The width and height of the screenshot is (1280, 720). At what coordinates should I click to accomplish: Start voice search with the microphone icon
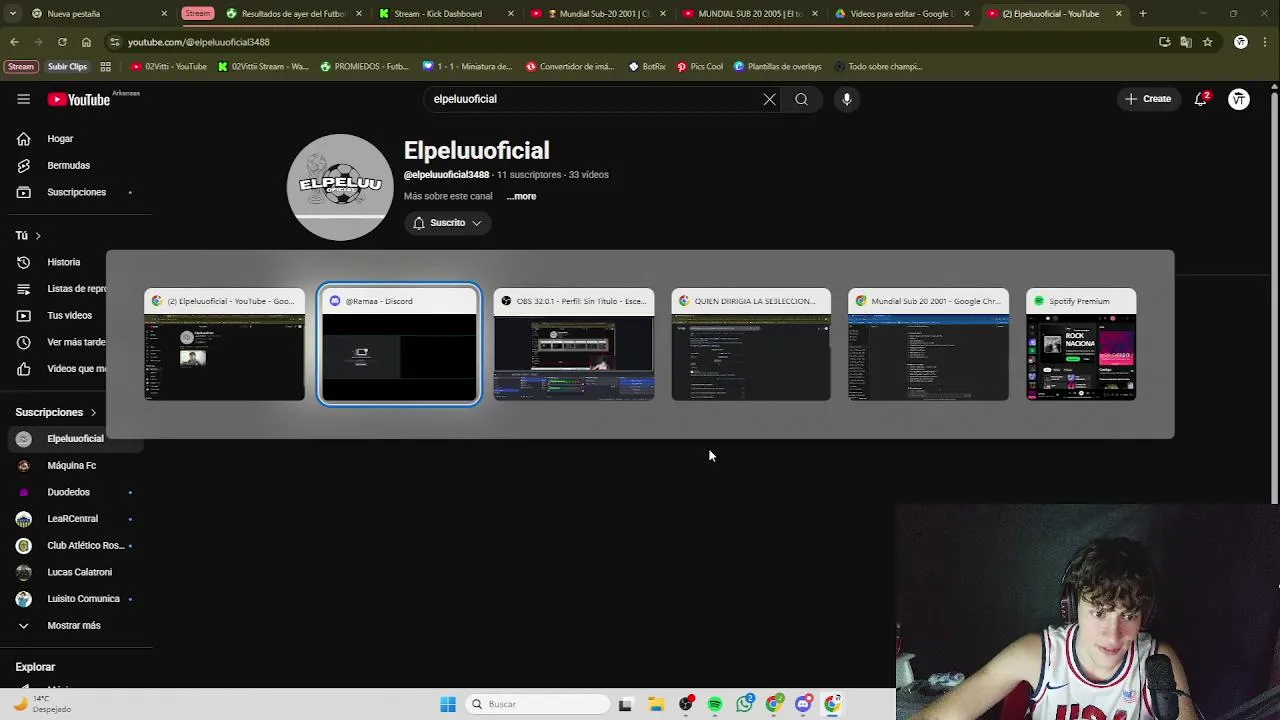pos(846,99)
